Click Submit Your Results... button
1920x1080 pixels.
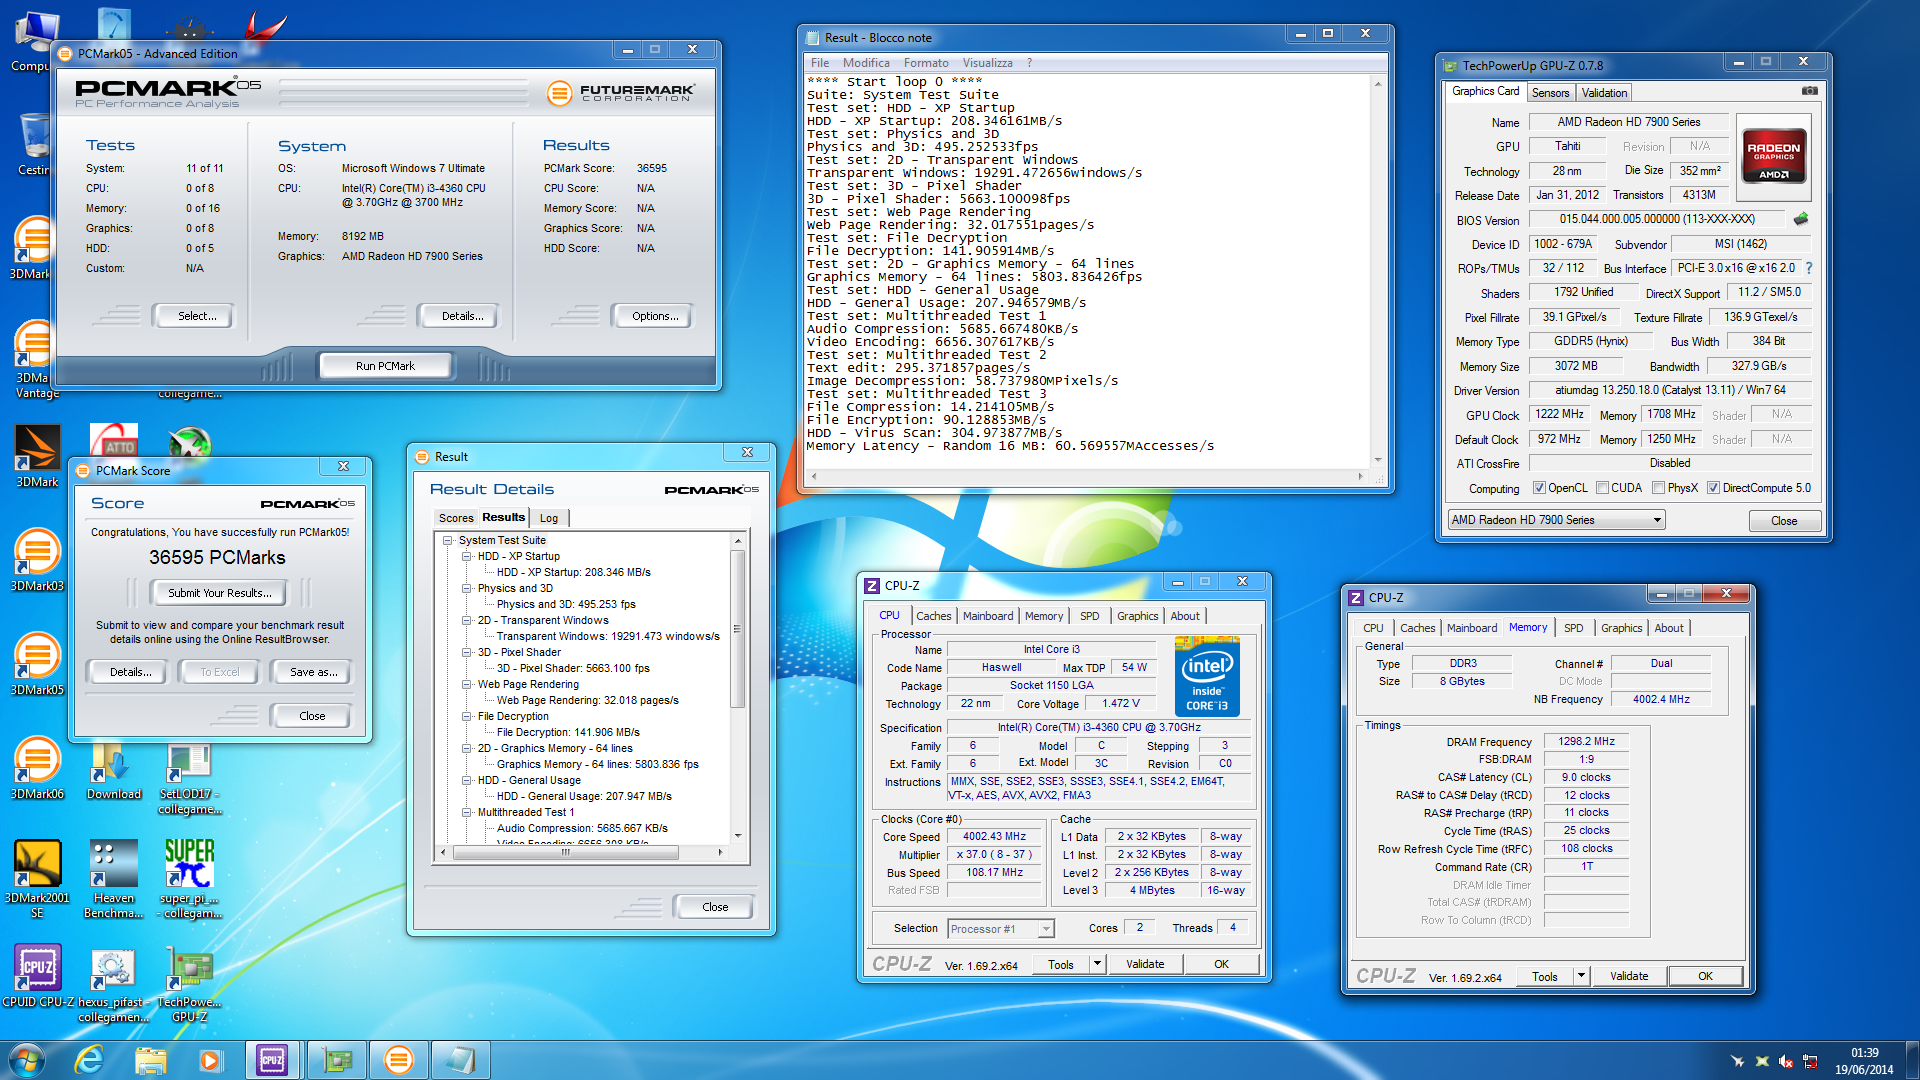(x=219, y=593)
